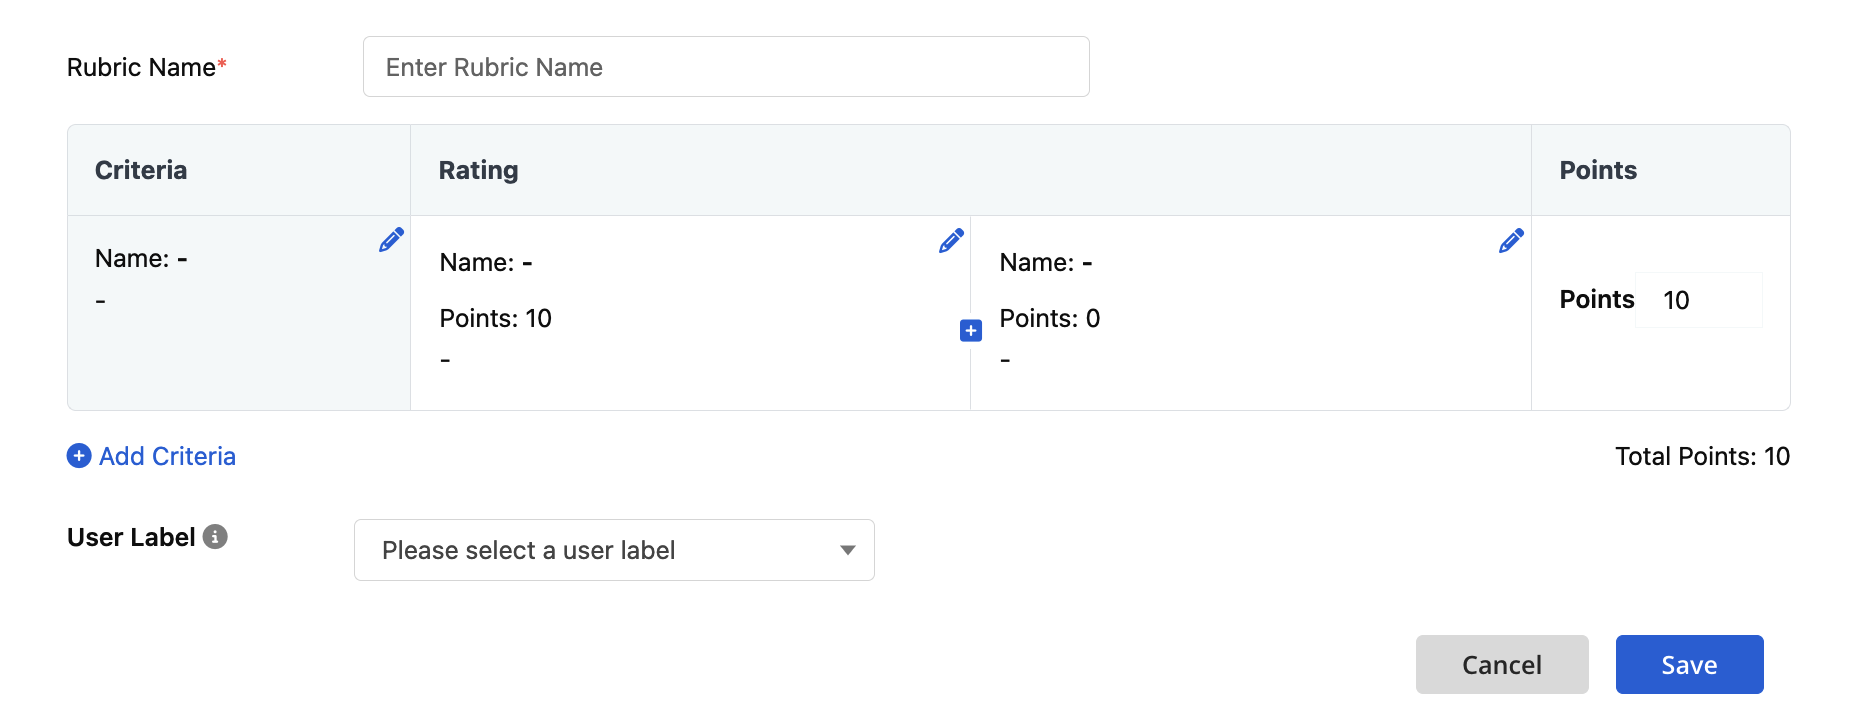1860x722 pixels.
Task: Select the 'Please select a user label' combo box
Action: point(614,550)
